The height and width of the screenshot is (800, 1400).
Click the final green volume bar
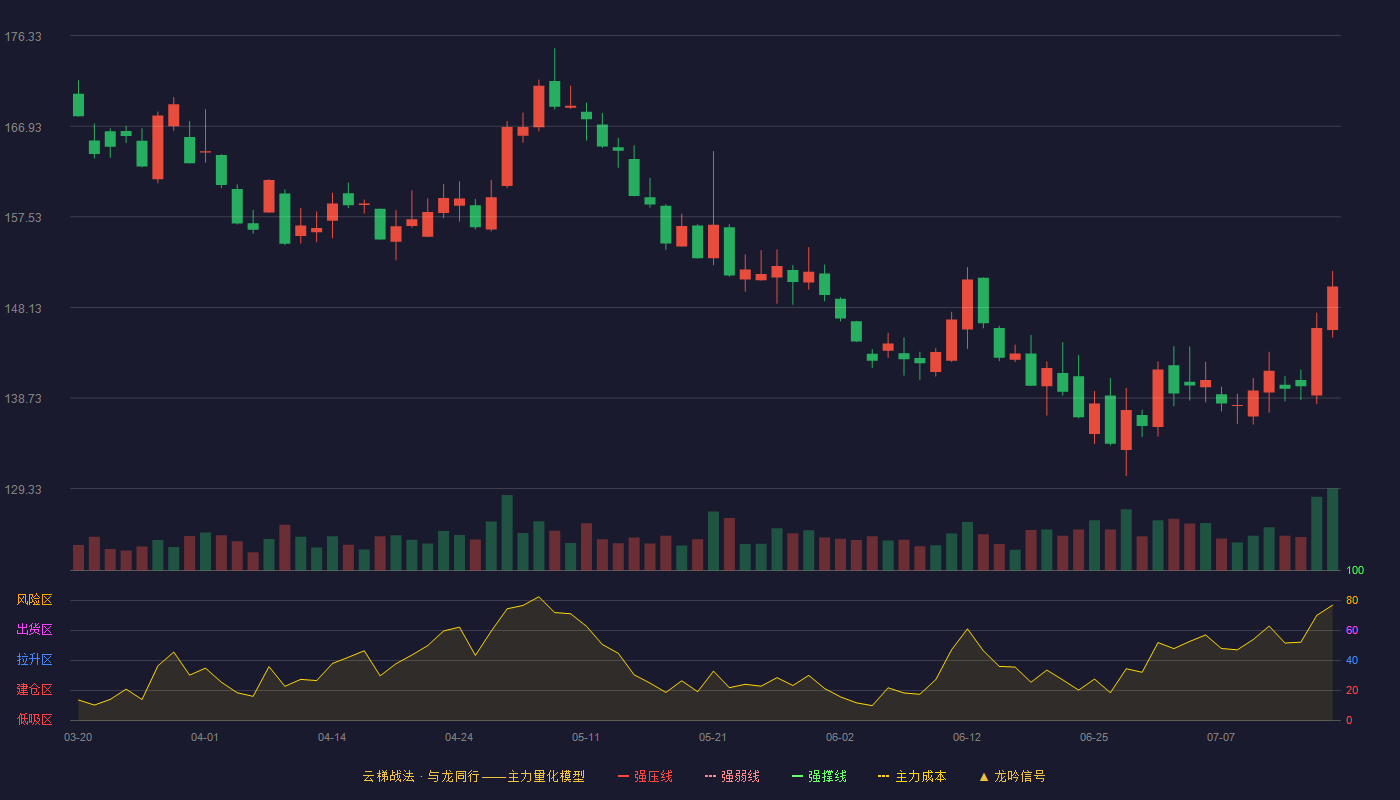pyautogui.click(x=1332, y=529)
